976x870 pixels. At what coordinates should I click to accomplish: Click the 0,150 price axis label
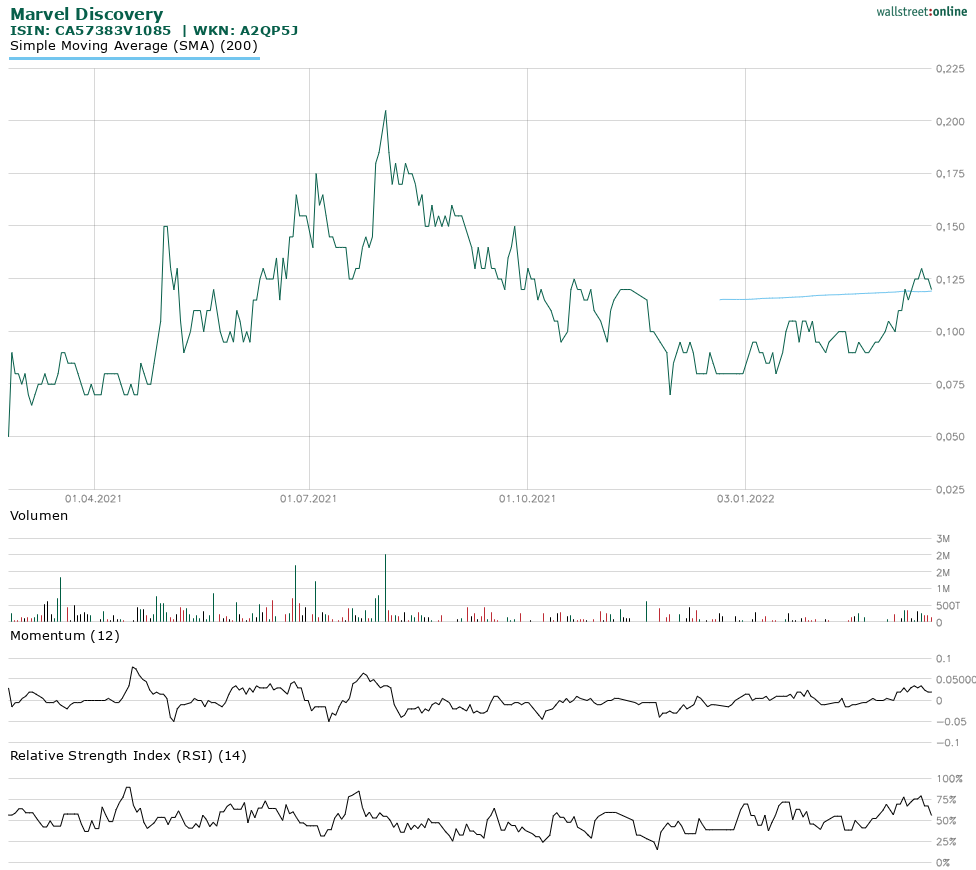click(950, 227)
